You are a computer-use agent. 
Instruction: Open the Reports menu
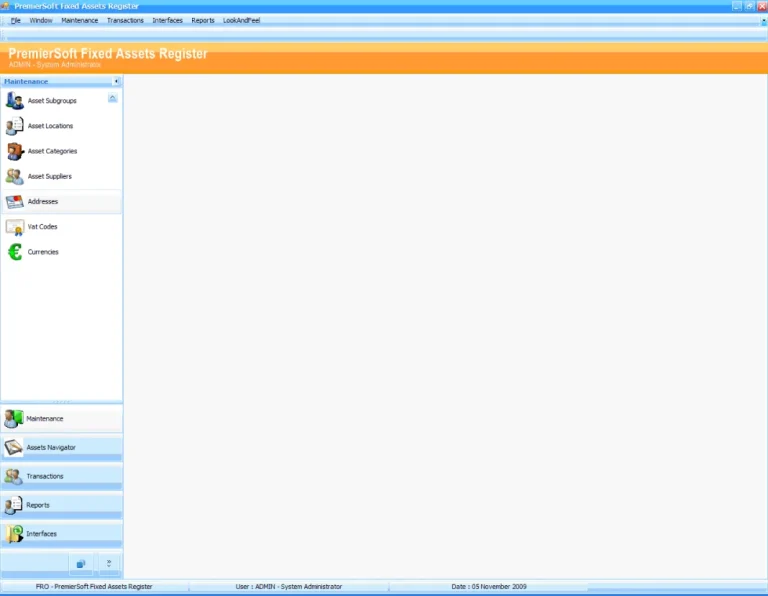(203, 21)
